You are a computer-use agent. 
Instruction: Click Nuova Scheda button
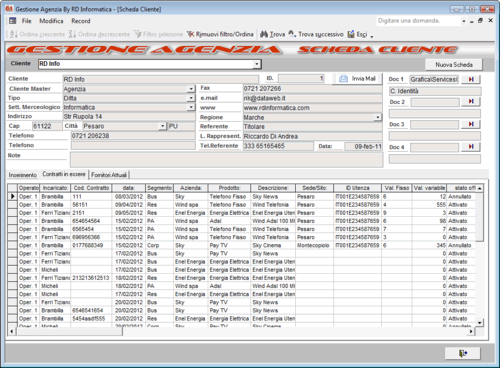point(454,65)
